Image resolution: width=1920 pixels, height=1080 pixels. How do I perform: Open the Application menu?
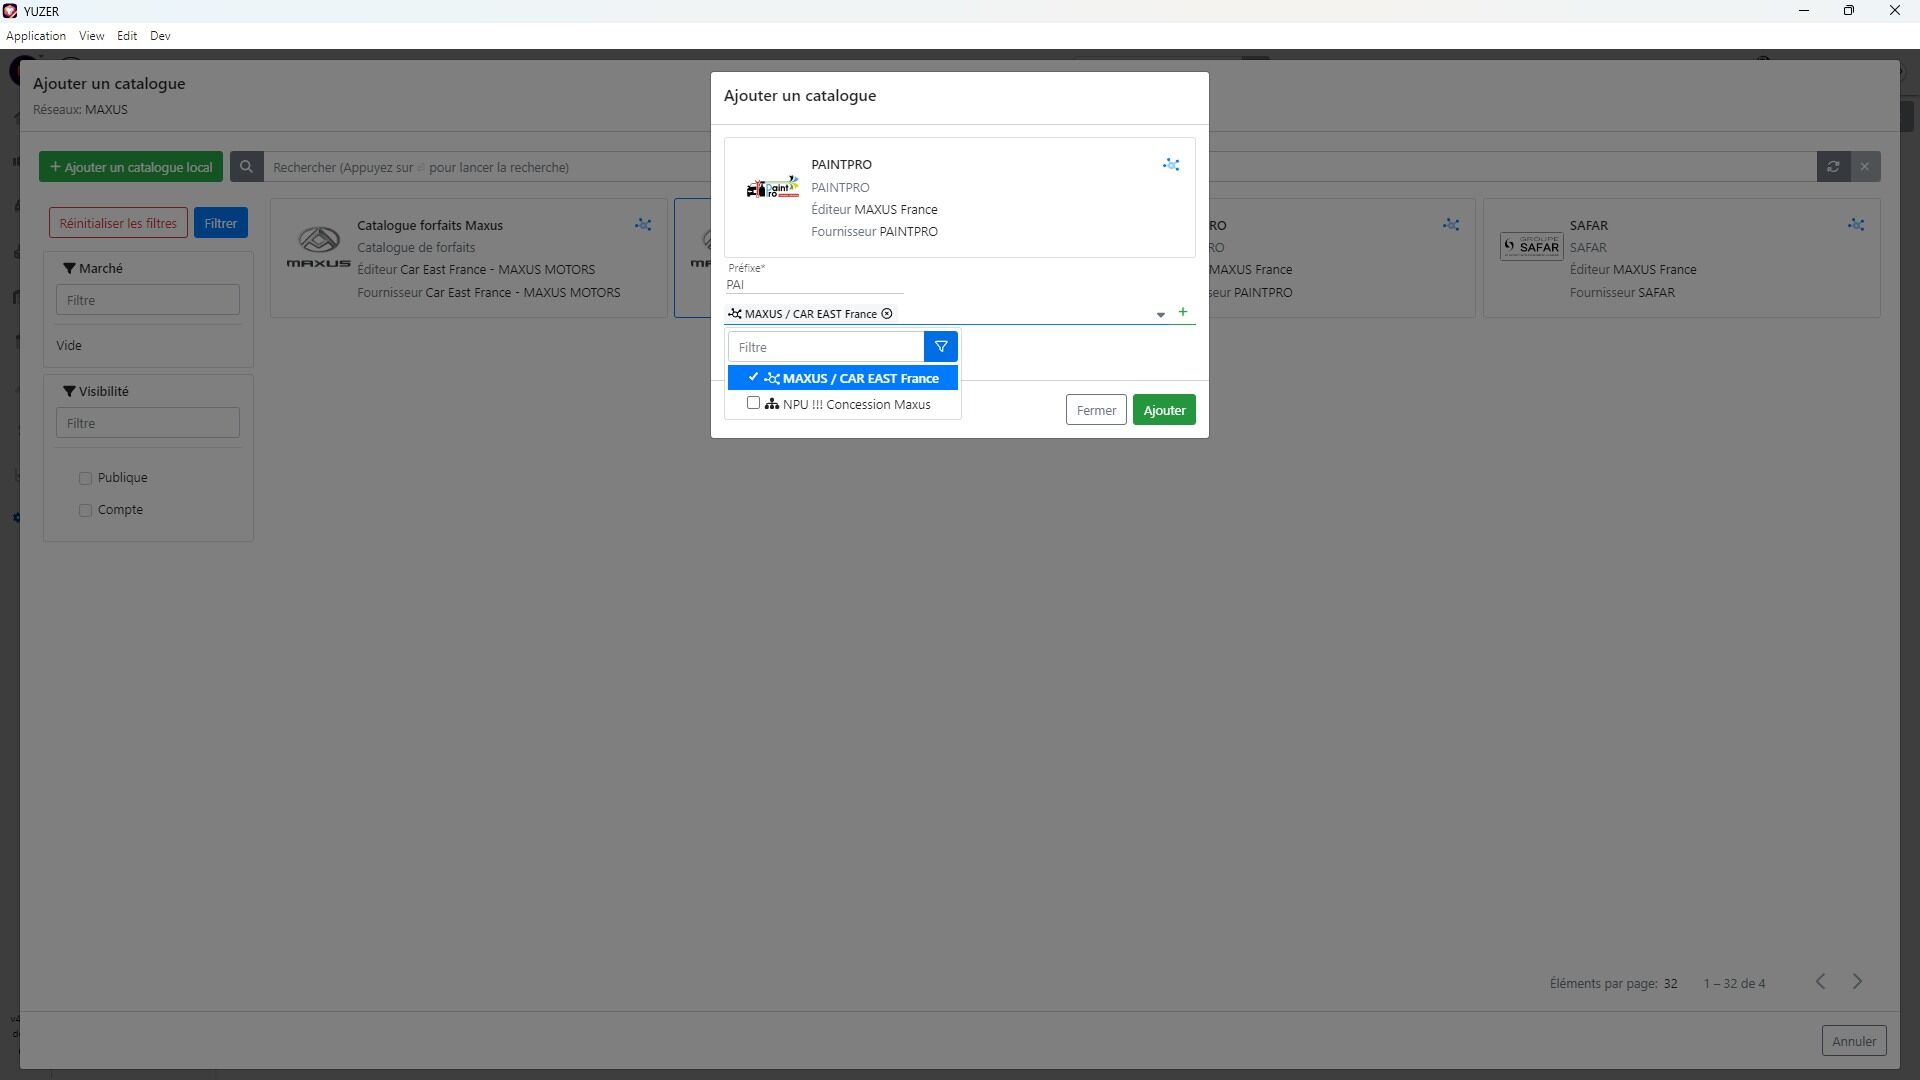click(36, 36)
